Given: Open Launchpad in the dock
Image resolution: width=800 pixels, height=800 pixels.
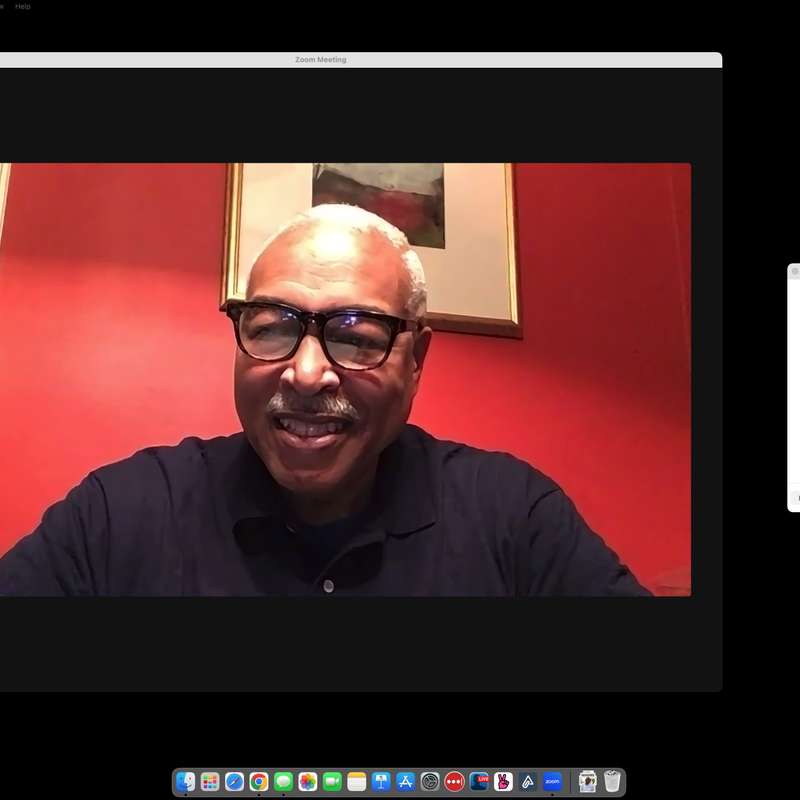Looking at the screenshot, I should pyautogui.click(x=210, y=782).
